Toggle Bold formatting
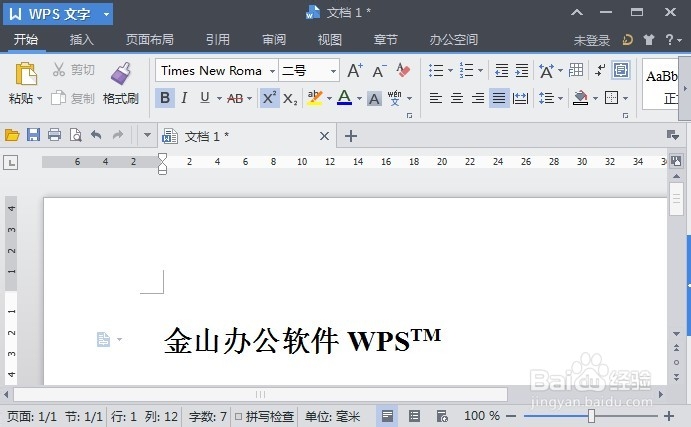691x427 pixels. (165, 98)
